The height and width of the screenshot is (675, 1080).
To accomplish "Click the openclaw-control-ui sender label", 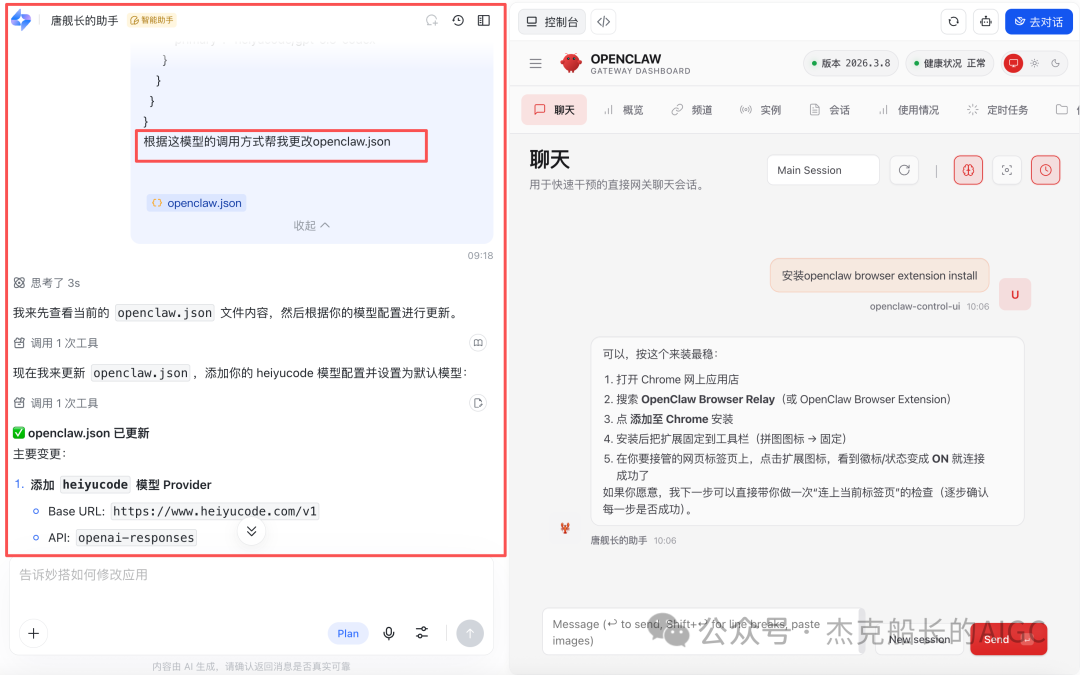I will pos(914,307).
